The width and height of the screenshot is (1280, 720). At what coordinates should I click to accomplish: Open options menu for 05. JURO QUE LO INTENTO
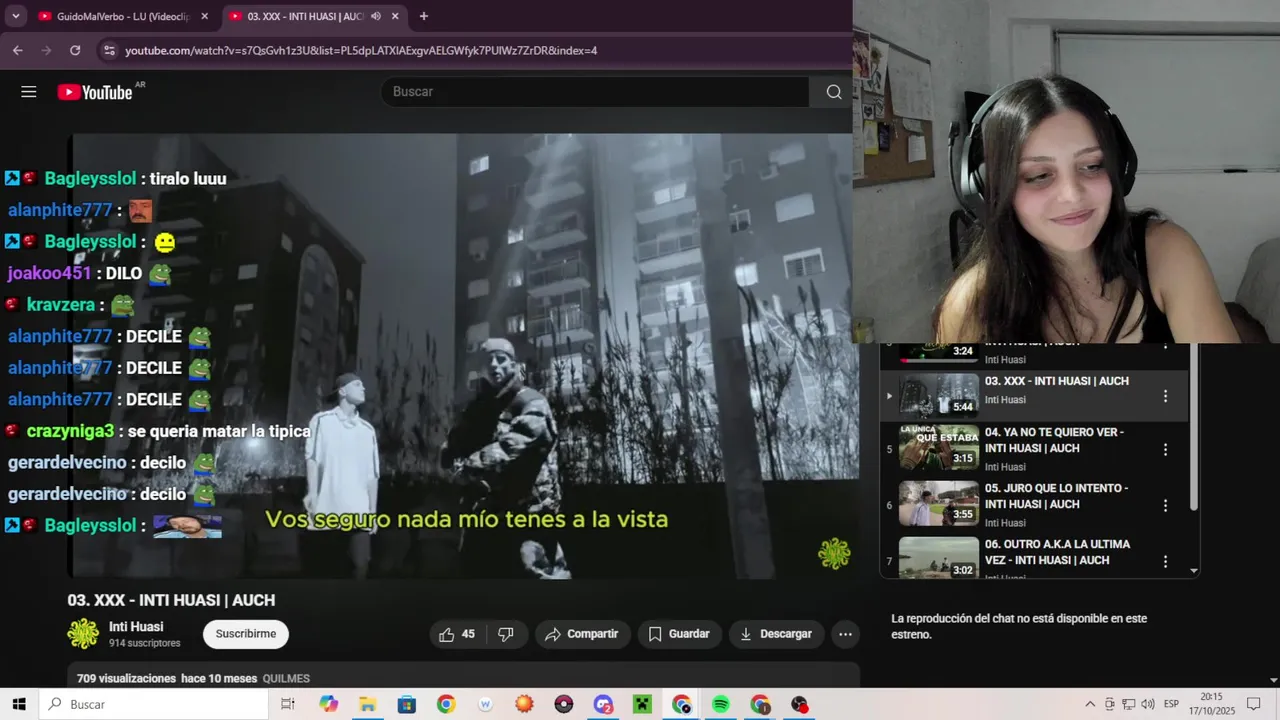coord(1165,506)
